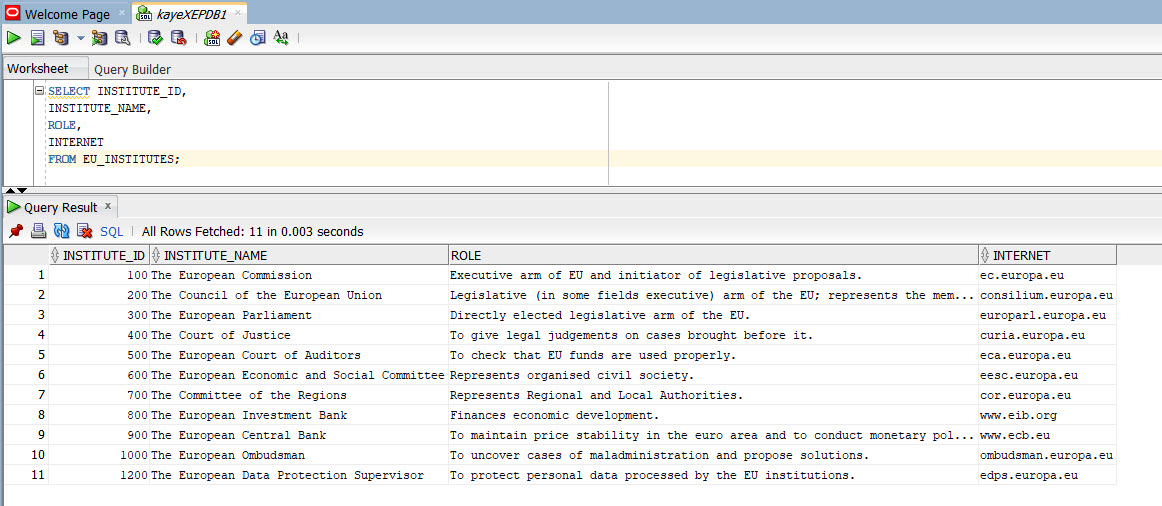Click the consilium.europa.eu cell

pos(1047,296)
